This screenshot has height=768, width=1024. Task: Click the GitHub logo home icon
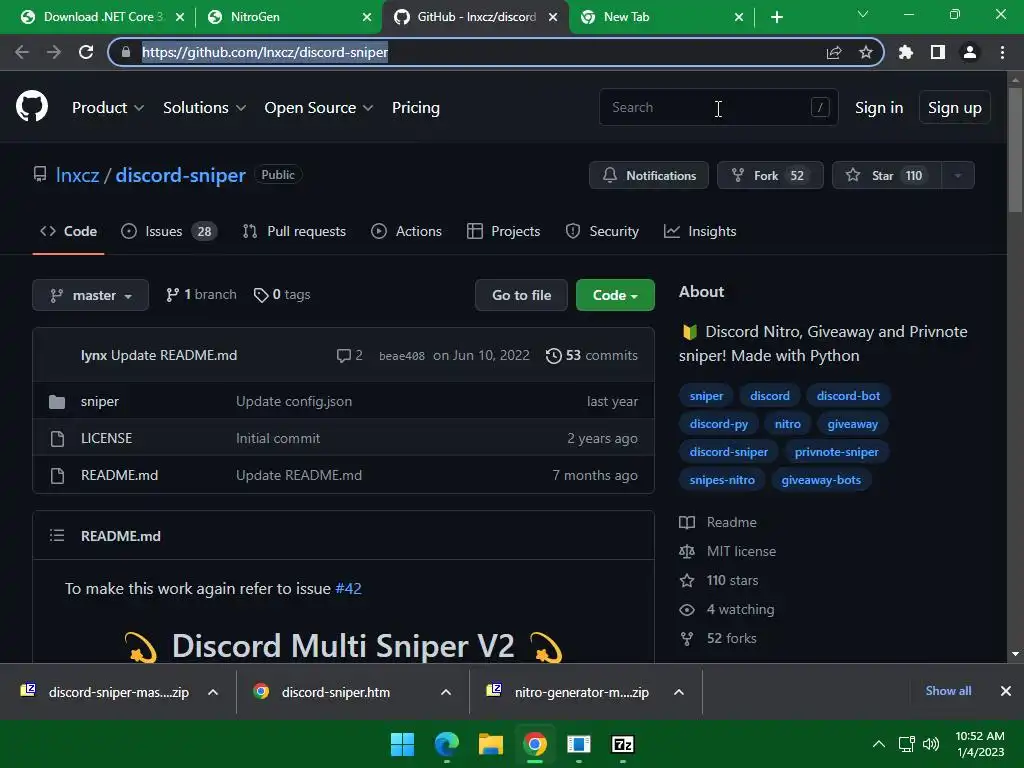tap(32, 106)
